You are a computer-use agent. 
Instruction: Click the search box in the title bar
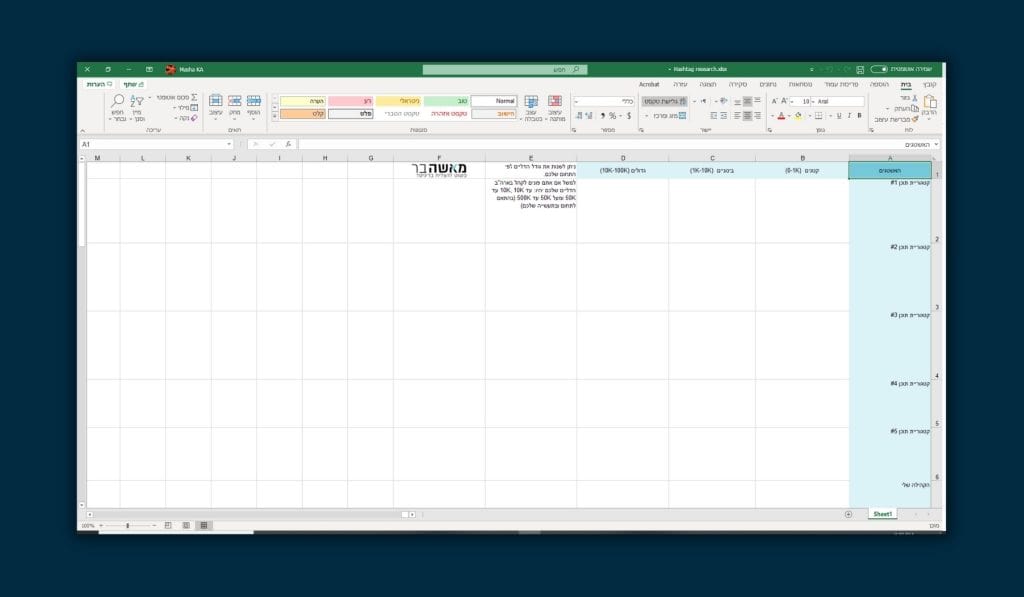[x=505, y=69]
